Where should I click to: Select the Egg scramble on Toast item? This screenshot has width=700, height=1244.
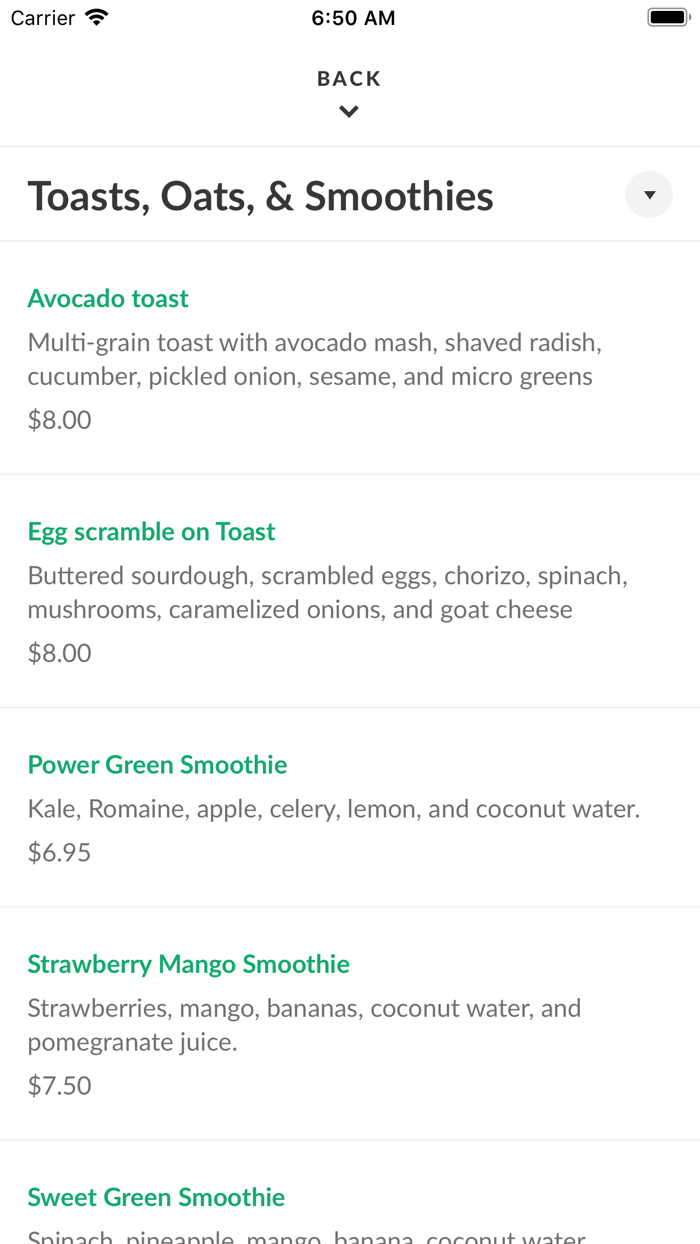pos(151,531)
